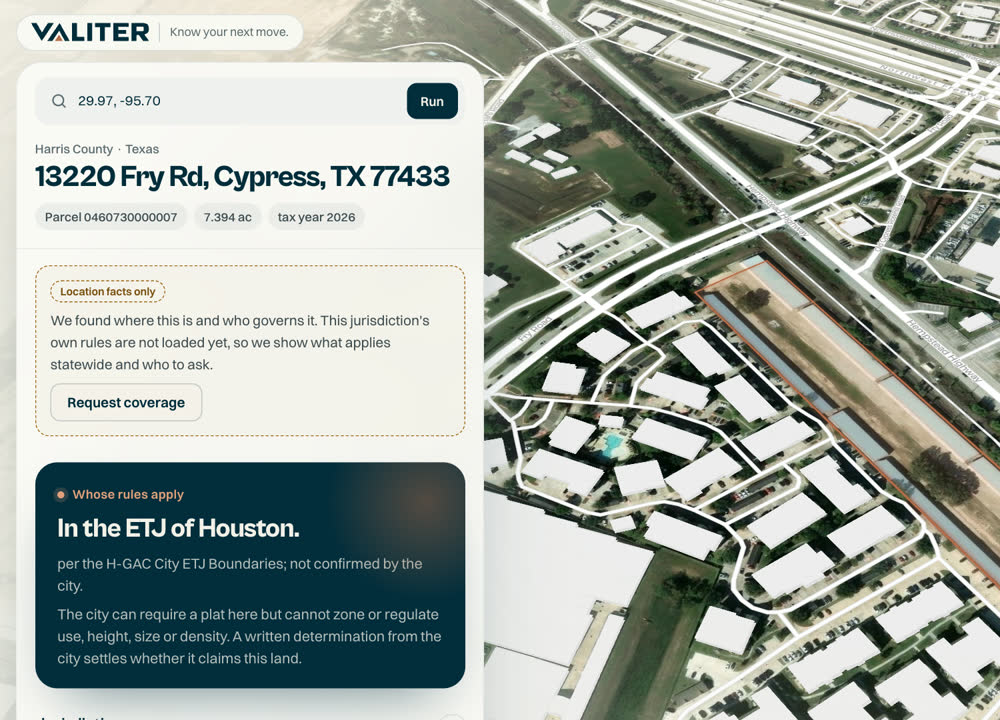Click the Fry Road label on the map
Viewport: 1000px width, 720px height.
pyautogui.click(x=534, y=330)
